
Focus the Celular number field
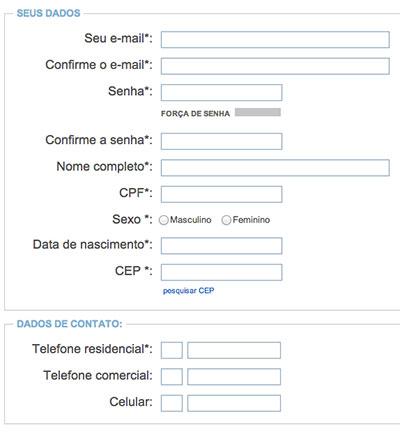(234, 403)
